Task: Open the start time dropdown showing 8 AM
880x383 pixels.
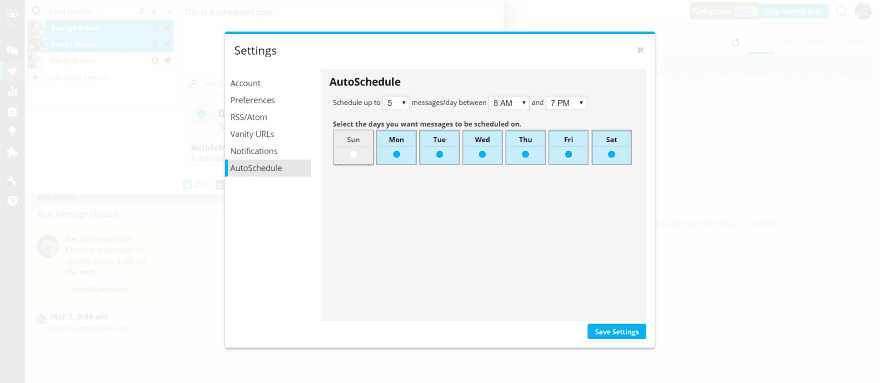Action: click(509, 103)
